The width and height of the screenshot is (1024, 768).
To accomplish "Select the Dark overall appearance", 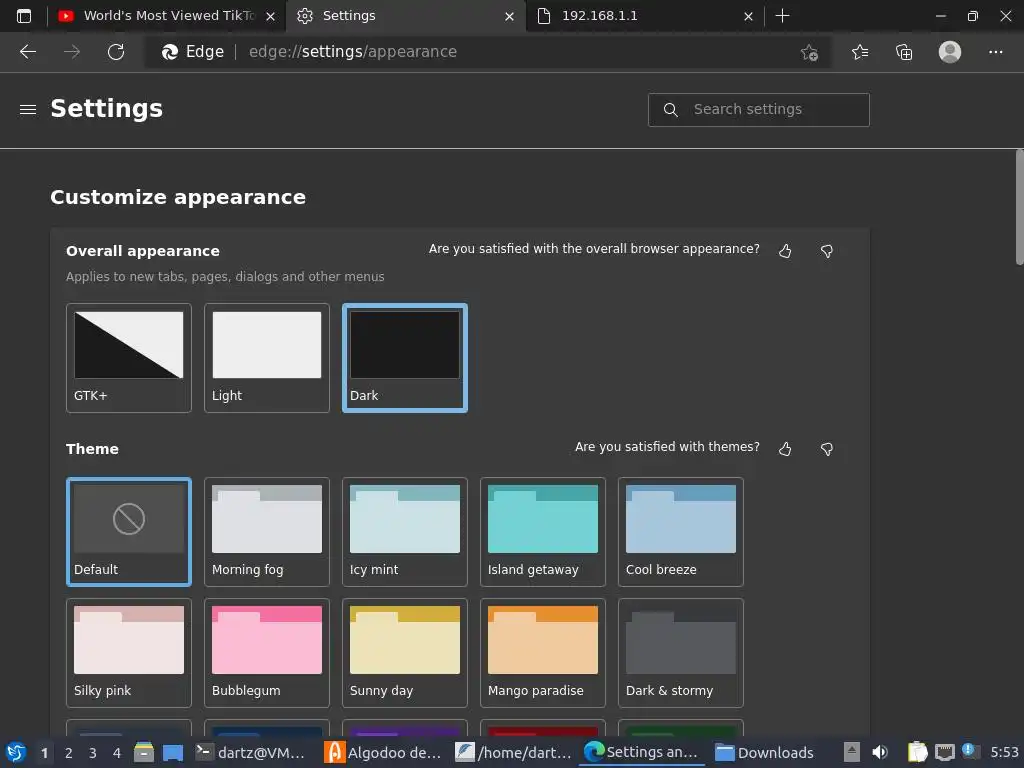I will 405,358.
